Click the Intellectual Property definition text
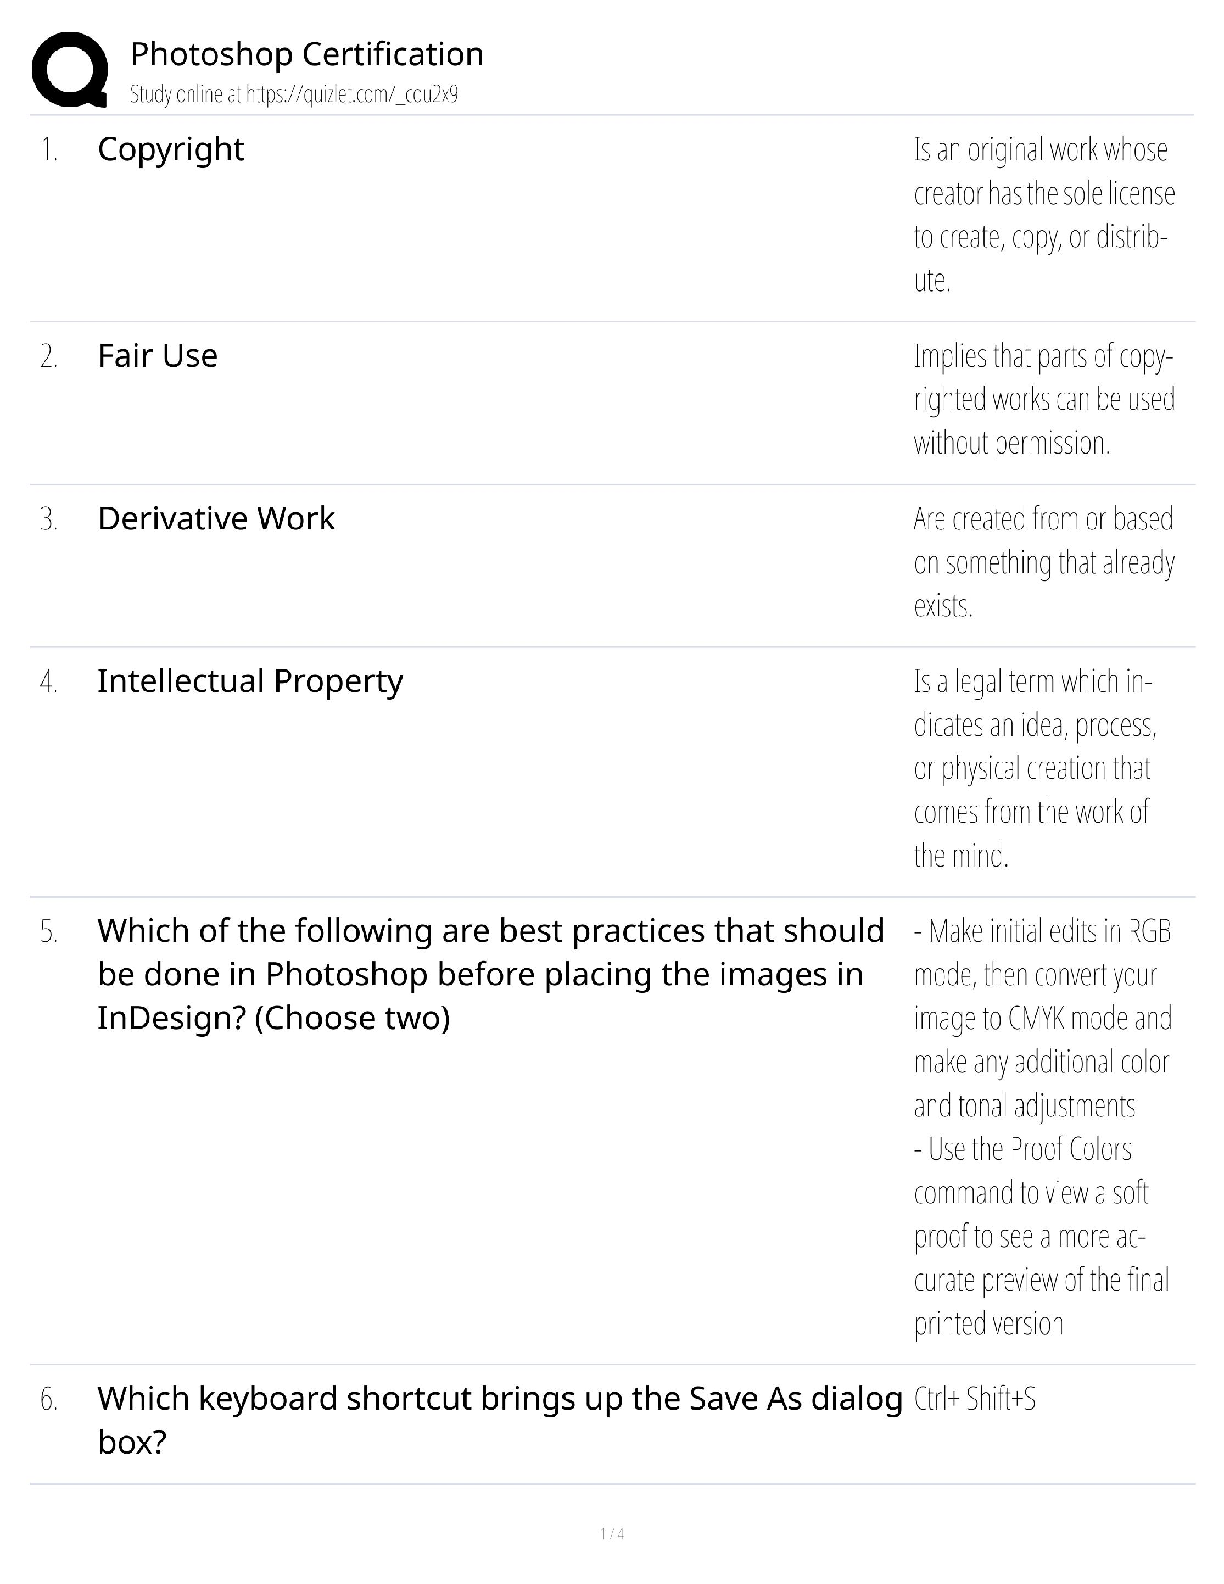 tap(1035, 768)
